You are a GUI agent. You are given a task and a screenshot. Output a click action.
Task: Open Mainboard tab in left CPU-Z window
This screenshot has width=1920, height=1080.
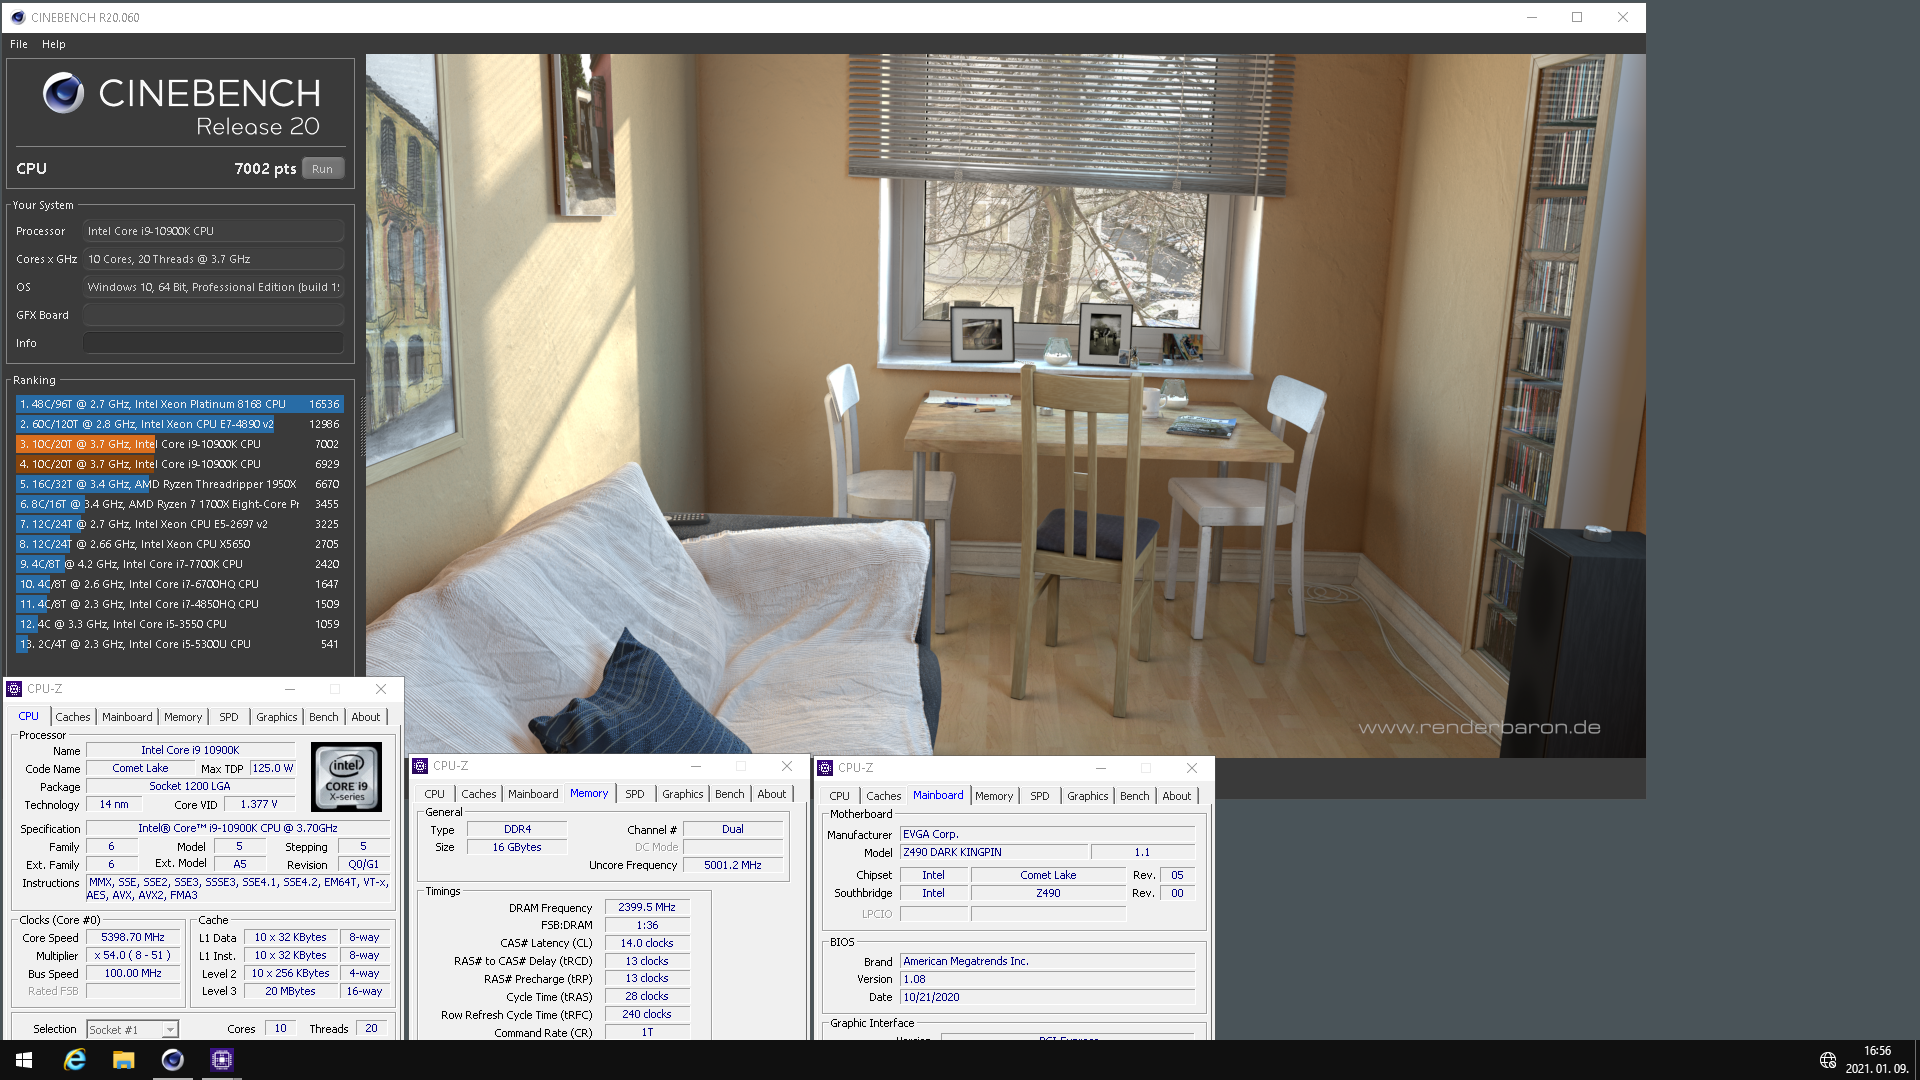[x=127, y=717]
